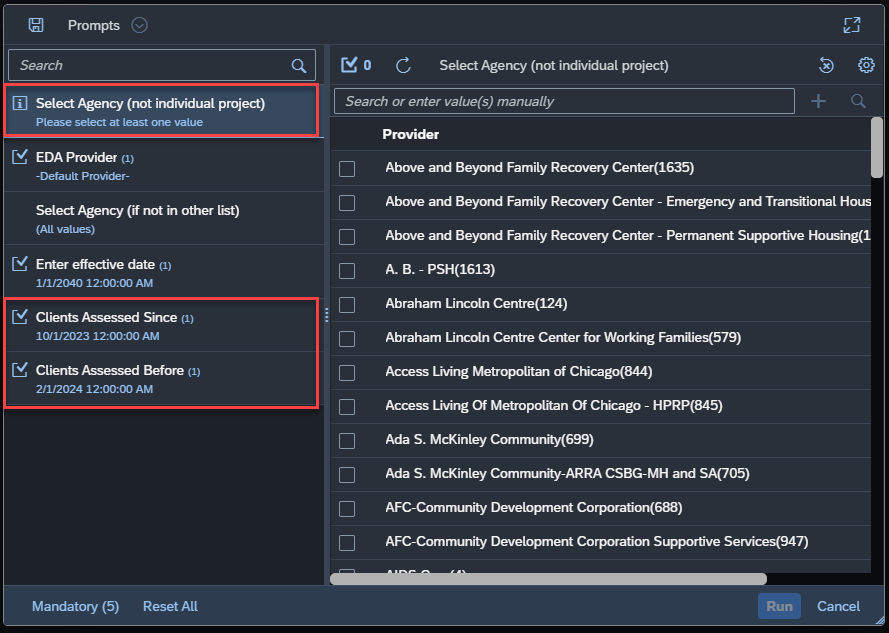Open the settings gear icon
This screenshot has width=889, height=633.
[866, 66]
